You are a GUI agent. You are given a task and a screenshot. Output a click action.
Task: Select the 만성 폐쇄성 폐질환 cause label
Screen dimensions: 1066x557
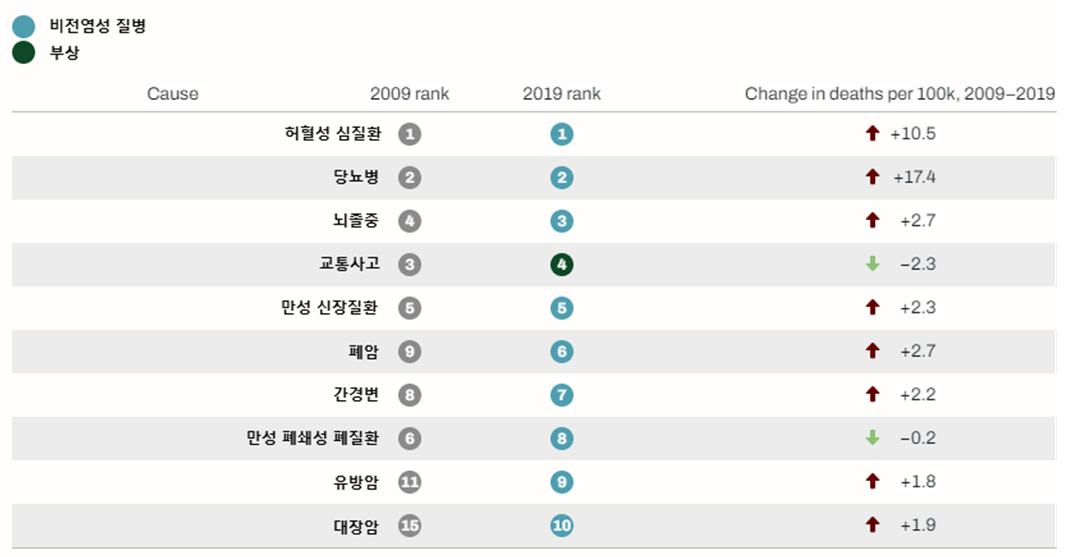coord(313,438)
